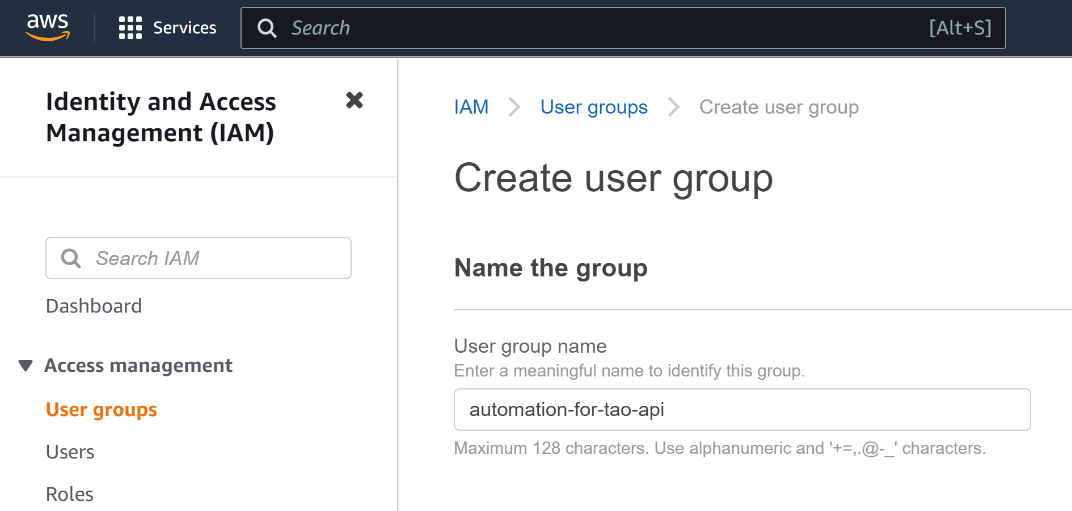Screen dimensions: 1072x511
Task: Click the Identity and Access Management sidebar title
Action: tap(161, 117)
